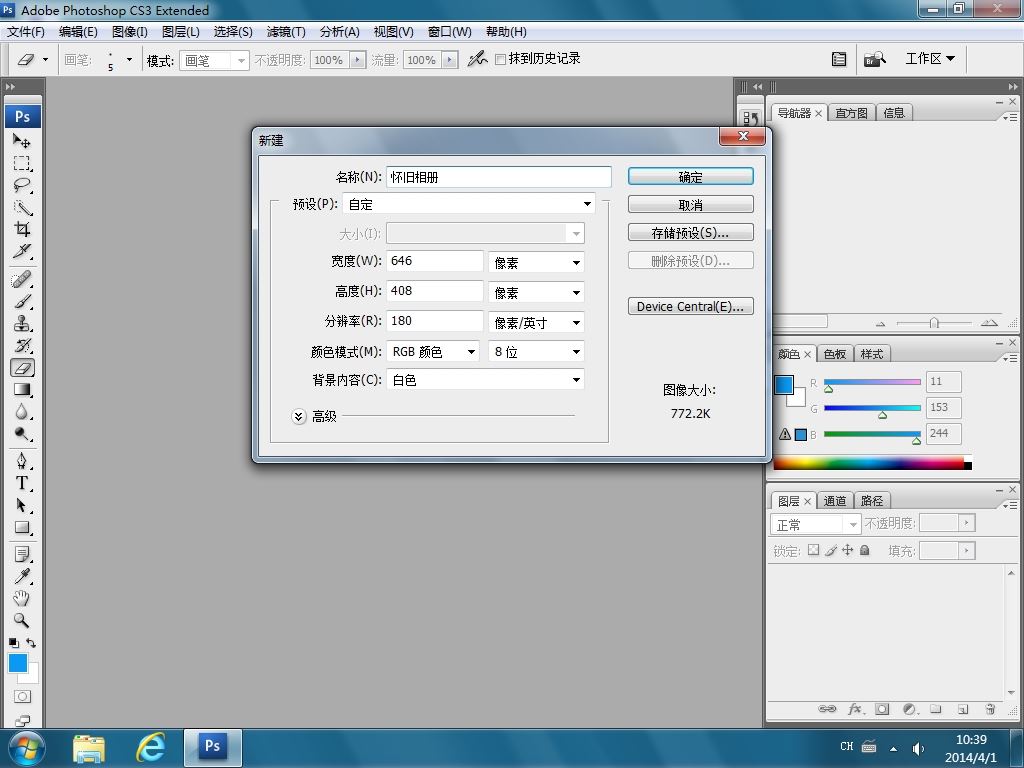Pick the Crop tool
The image size is (1024, 768).
21,230
